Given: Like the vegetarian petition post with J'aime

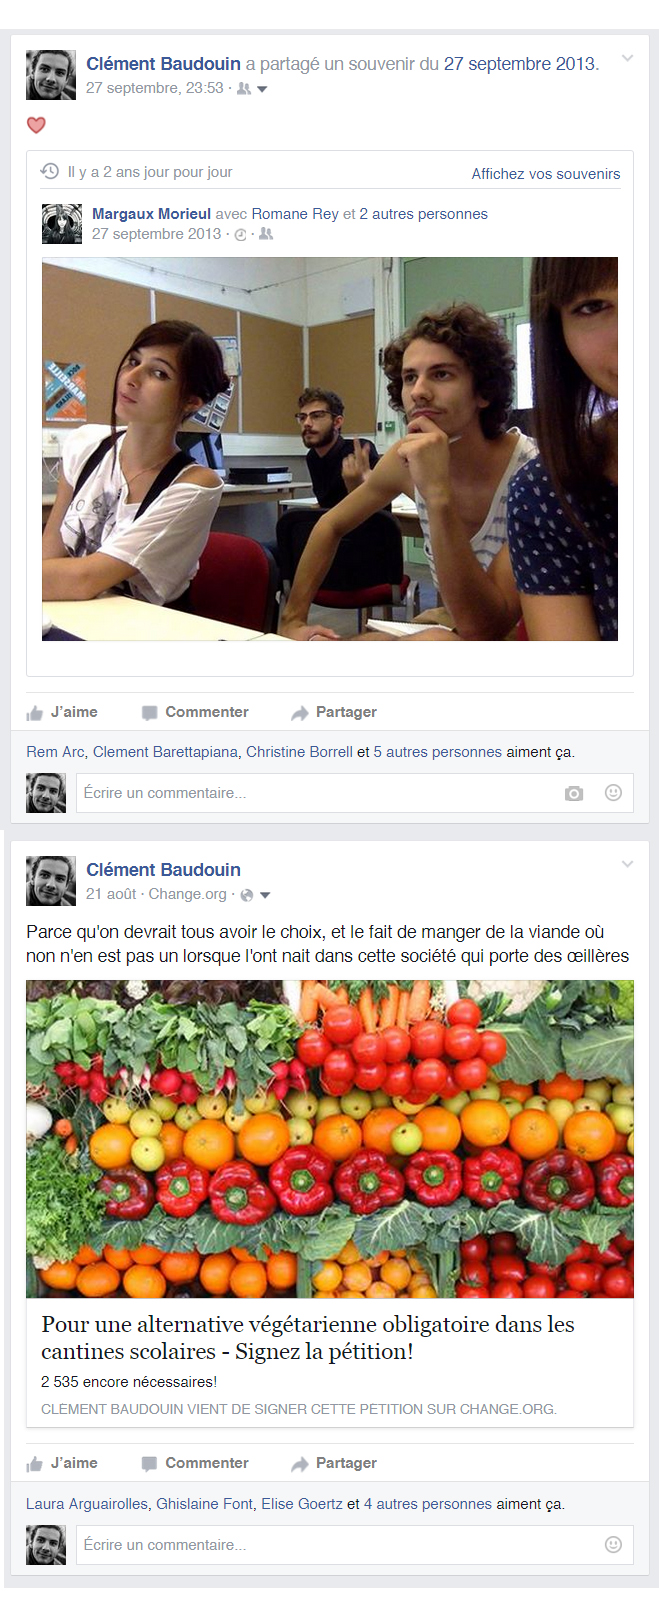Looking at the screenshot, I should pos(62,1463).
